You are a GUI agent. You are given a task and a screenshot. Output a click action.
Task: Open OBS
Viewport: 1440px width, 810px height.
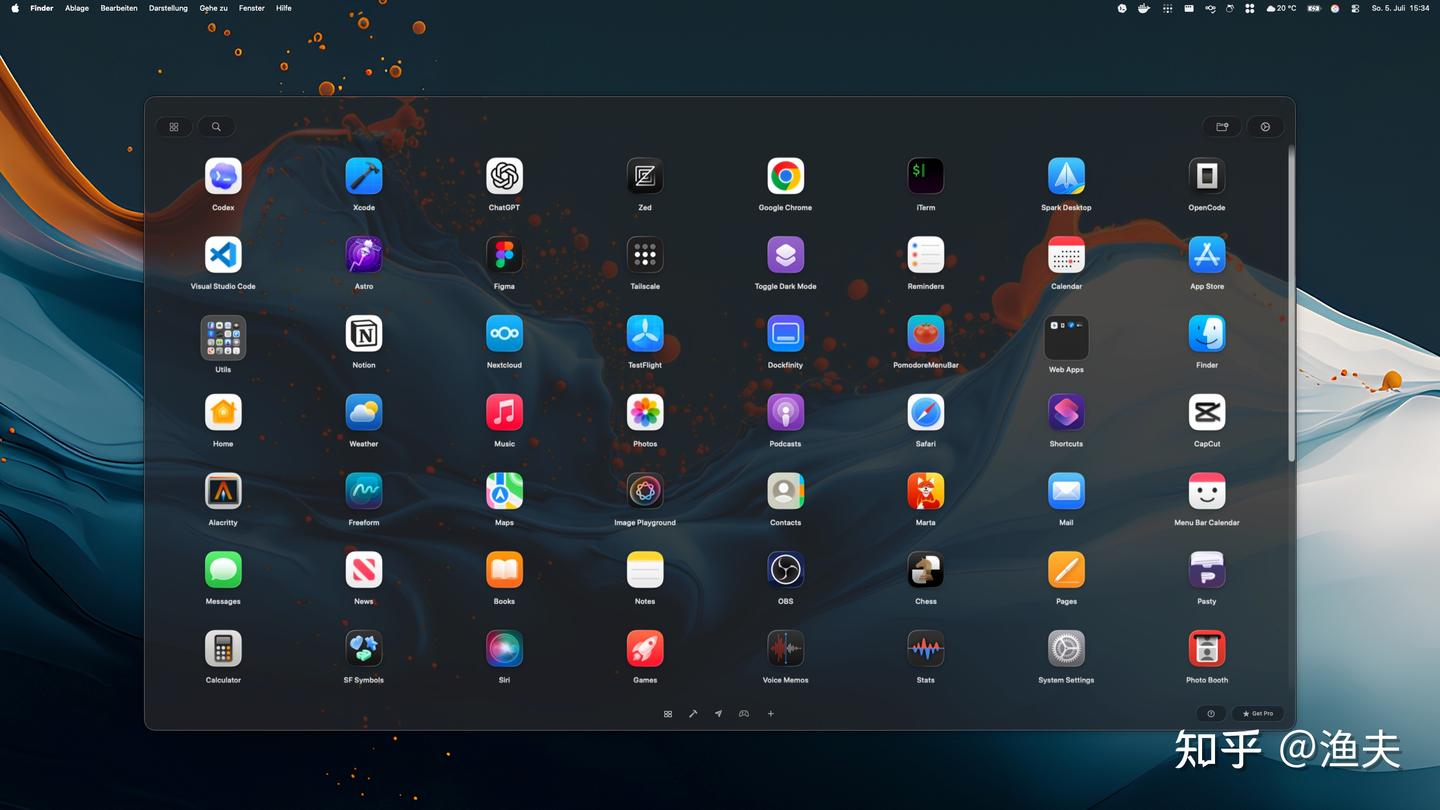785,570
